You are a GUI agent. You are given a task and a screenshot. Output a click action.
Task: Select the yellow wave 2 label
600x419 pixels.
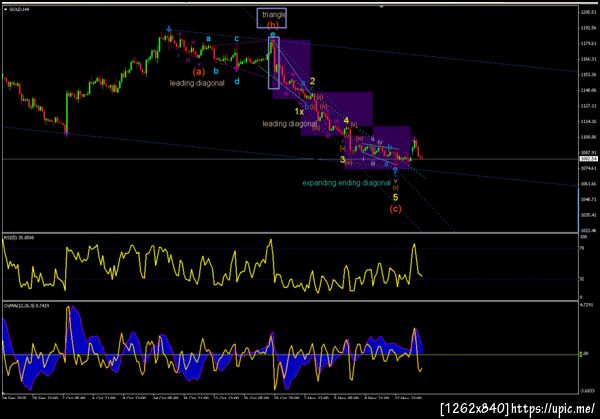[x=312, y=81]
